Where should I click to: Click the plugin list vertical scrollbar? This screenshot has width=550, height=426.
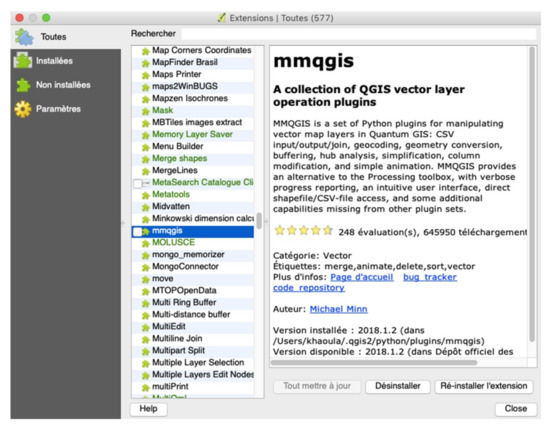[259, 222]
